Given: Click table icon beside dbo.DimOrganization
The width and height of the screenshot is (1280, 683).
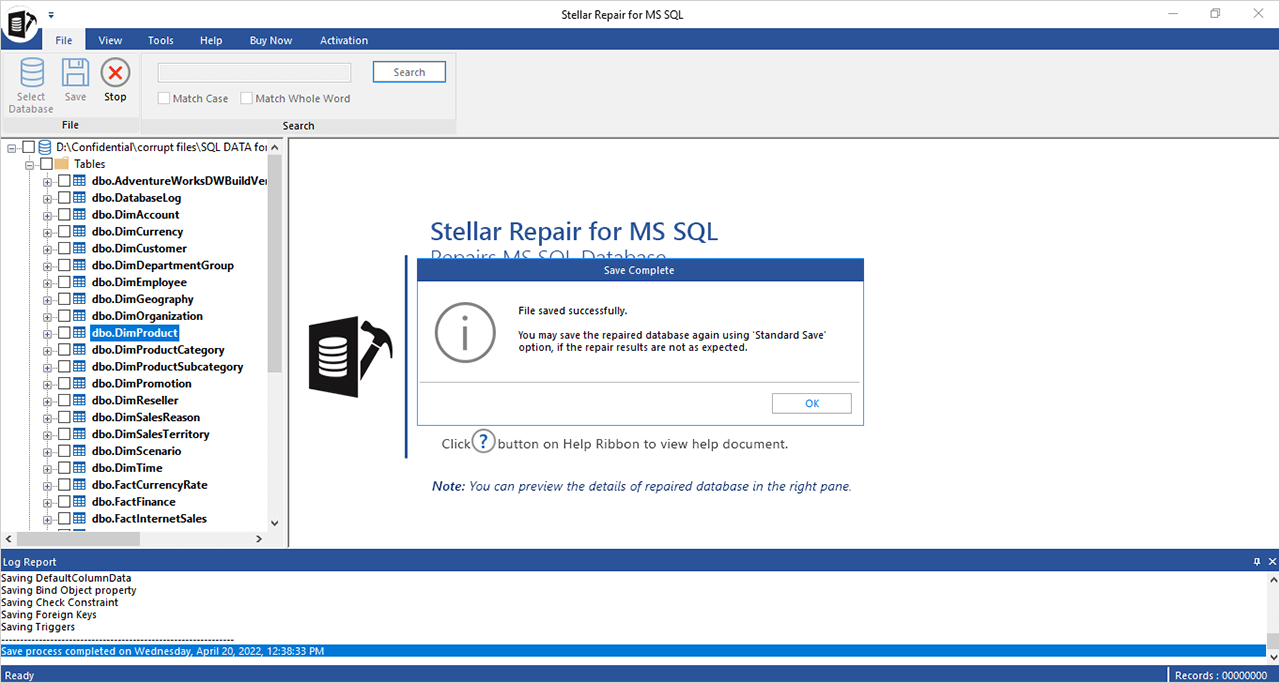Looking at the screenshot, I should (80, 316).
